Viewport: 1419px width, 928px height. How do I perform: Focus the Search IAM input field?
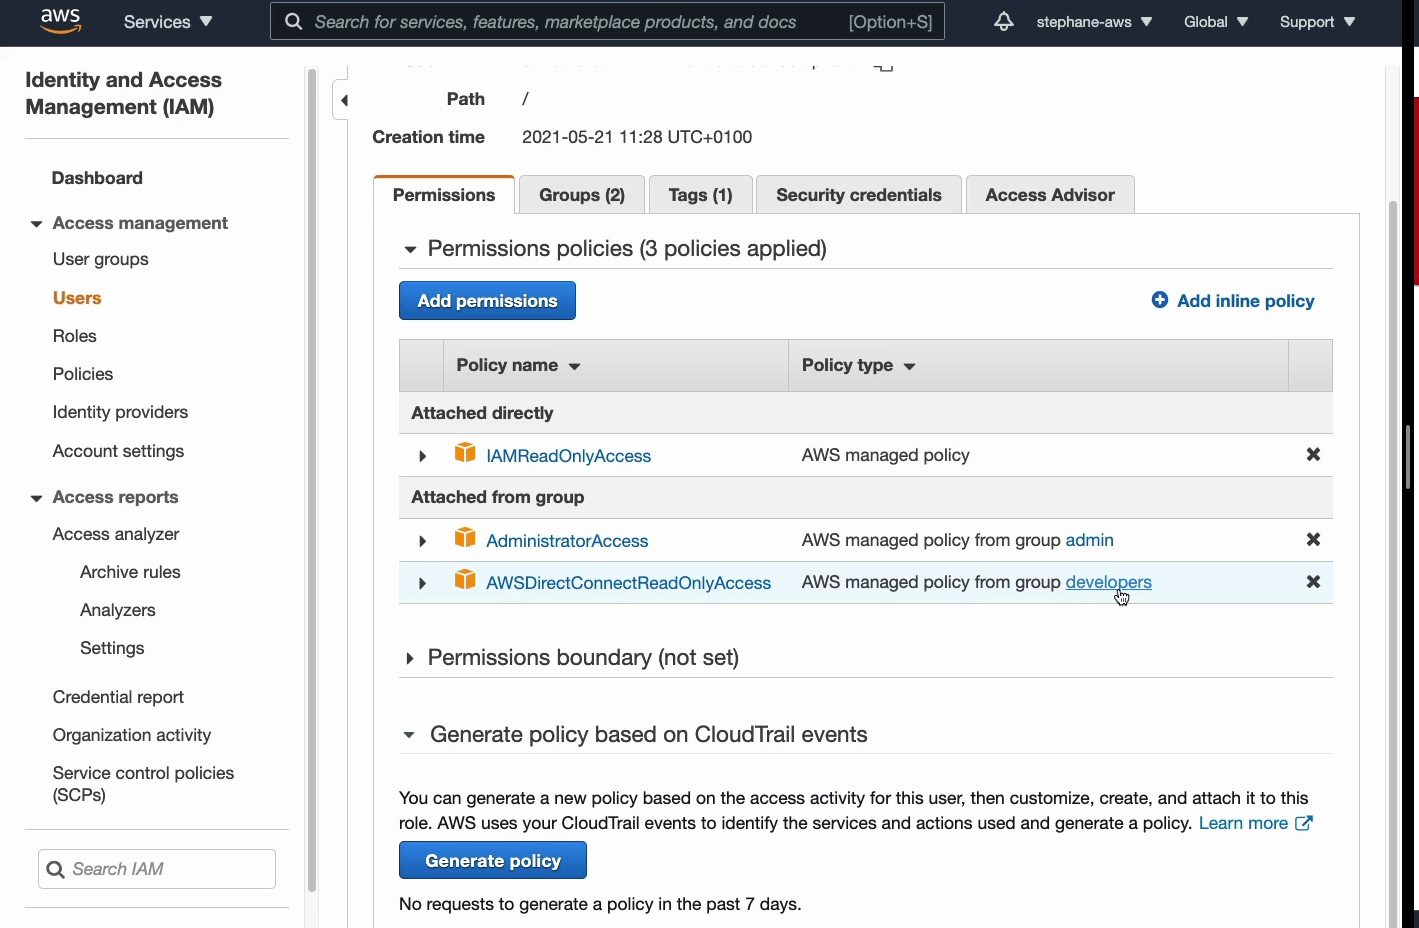(x=157, y=869)
